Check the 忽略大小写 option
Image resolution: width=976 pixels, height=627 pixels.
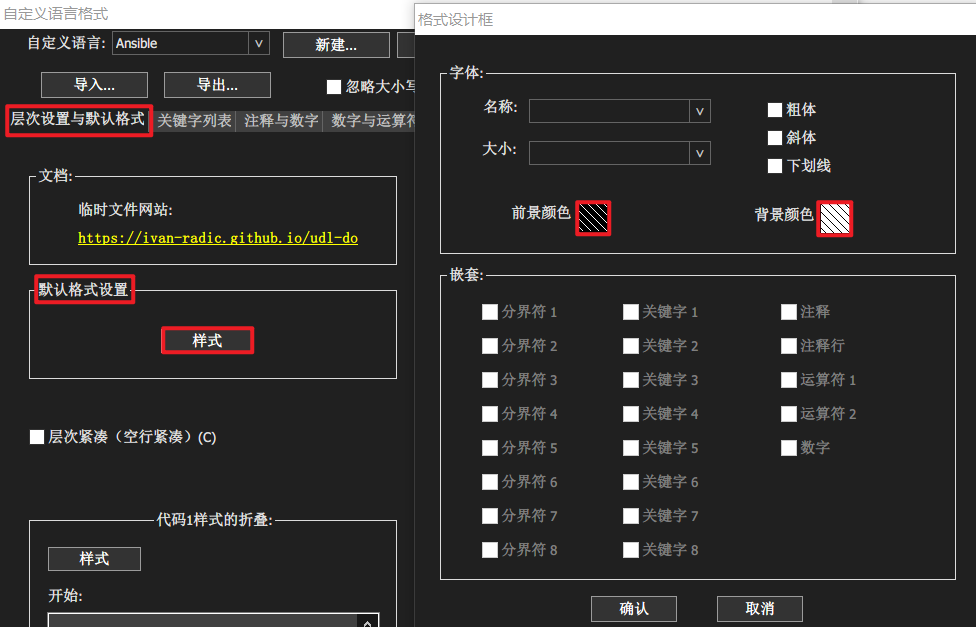pos(335,86)
